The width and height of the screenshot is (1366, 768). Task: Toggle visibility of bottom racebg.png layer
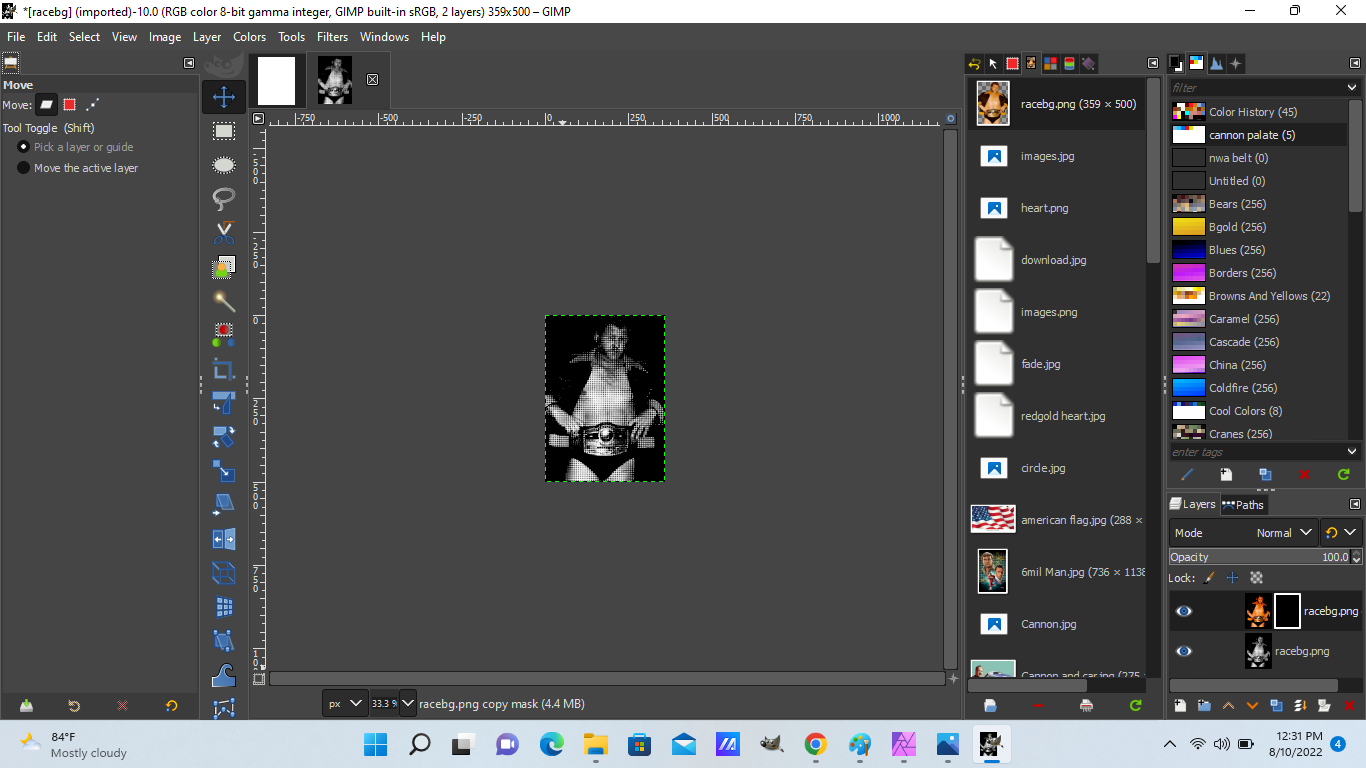coord(1184,651)
